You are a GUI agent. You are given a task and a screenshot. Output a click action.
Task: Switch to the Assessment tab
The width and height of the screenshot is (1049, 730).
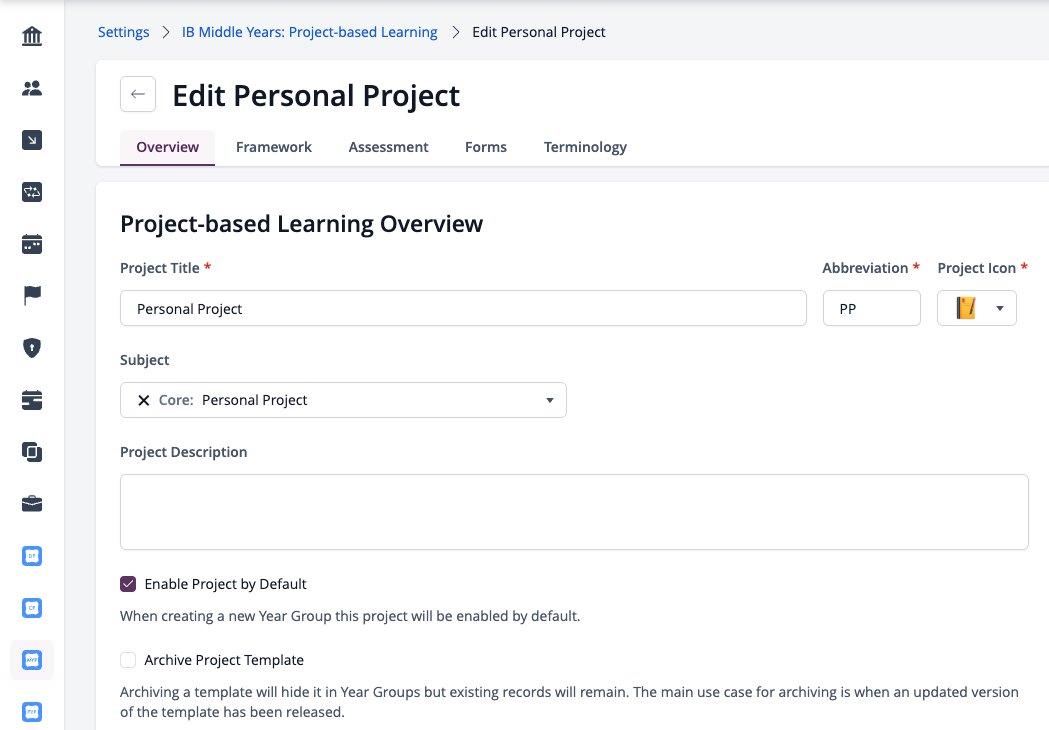[388, 147]
